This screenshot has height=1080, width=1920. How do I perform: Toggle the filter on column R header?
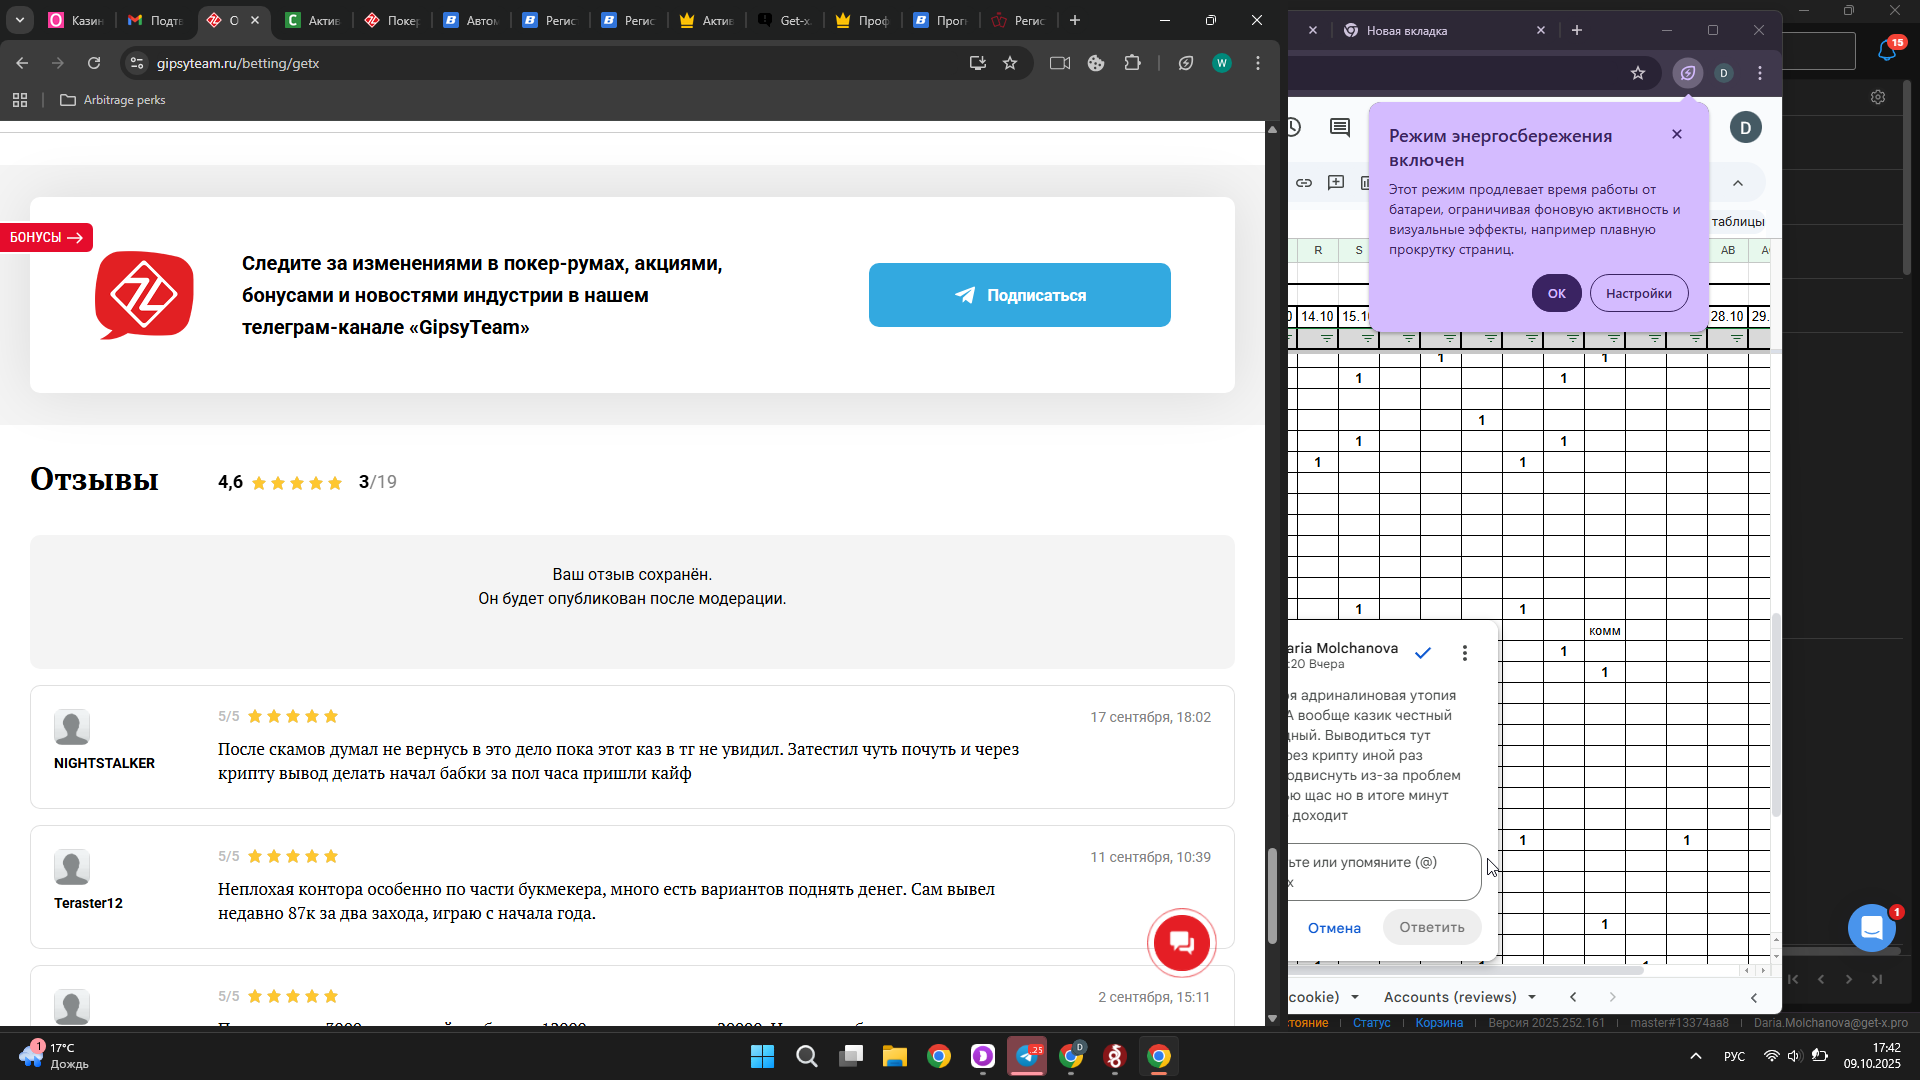pyautogui.click(x=1327, y=339)
